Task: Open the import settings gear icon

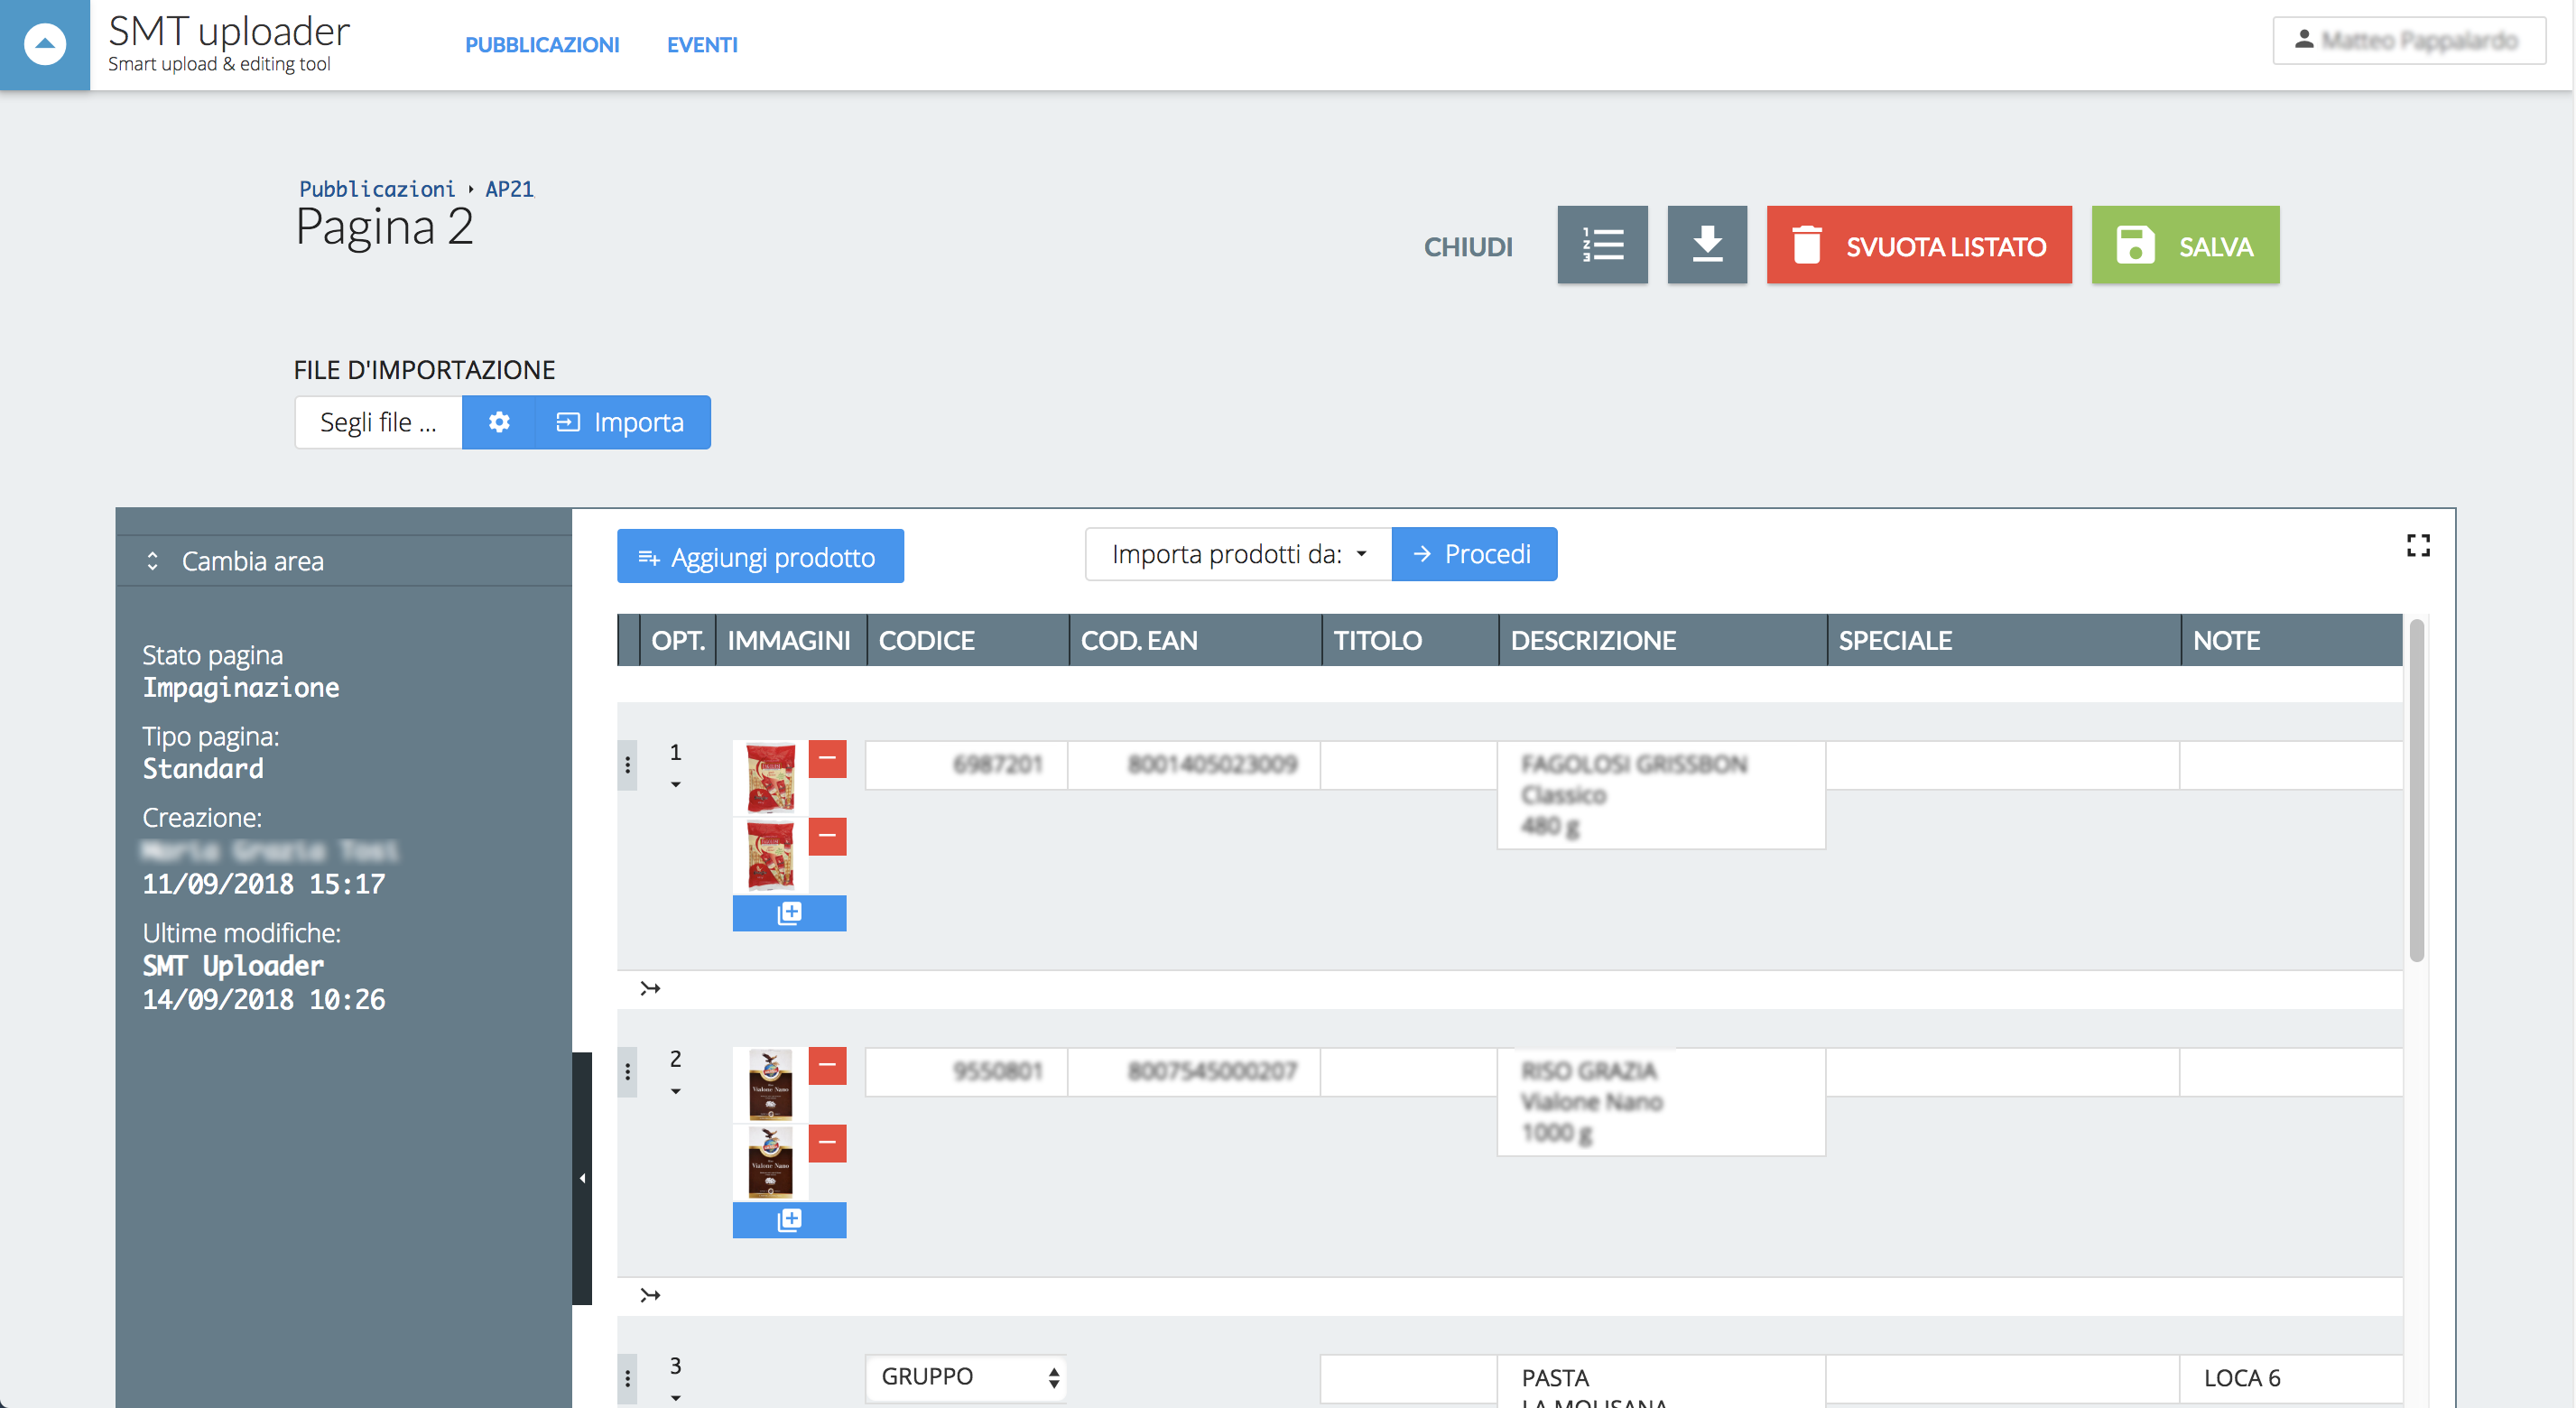Action: coord(499,422)
